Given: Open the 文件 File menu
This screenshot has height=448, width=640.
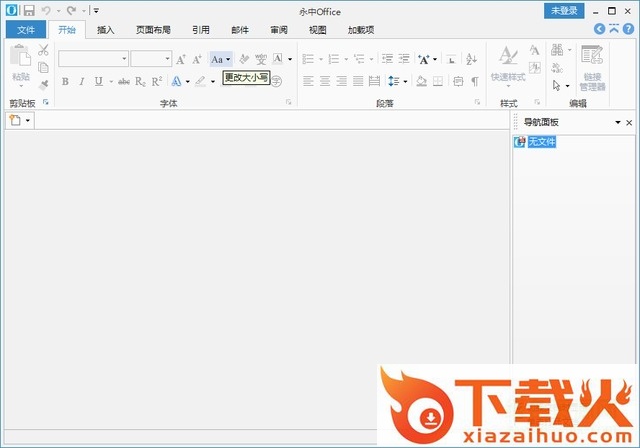Looking at the screenshot, I should (x=26, y=30).
